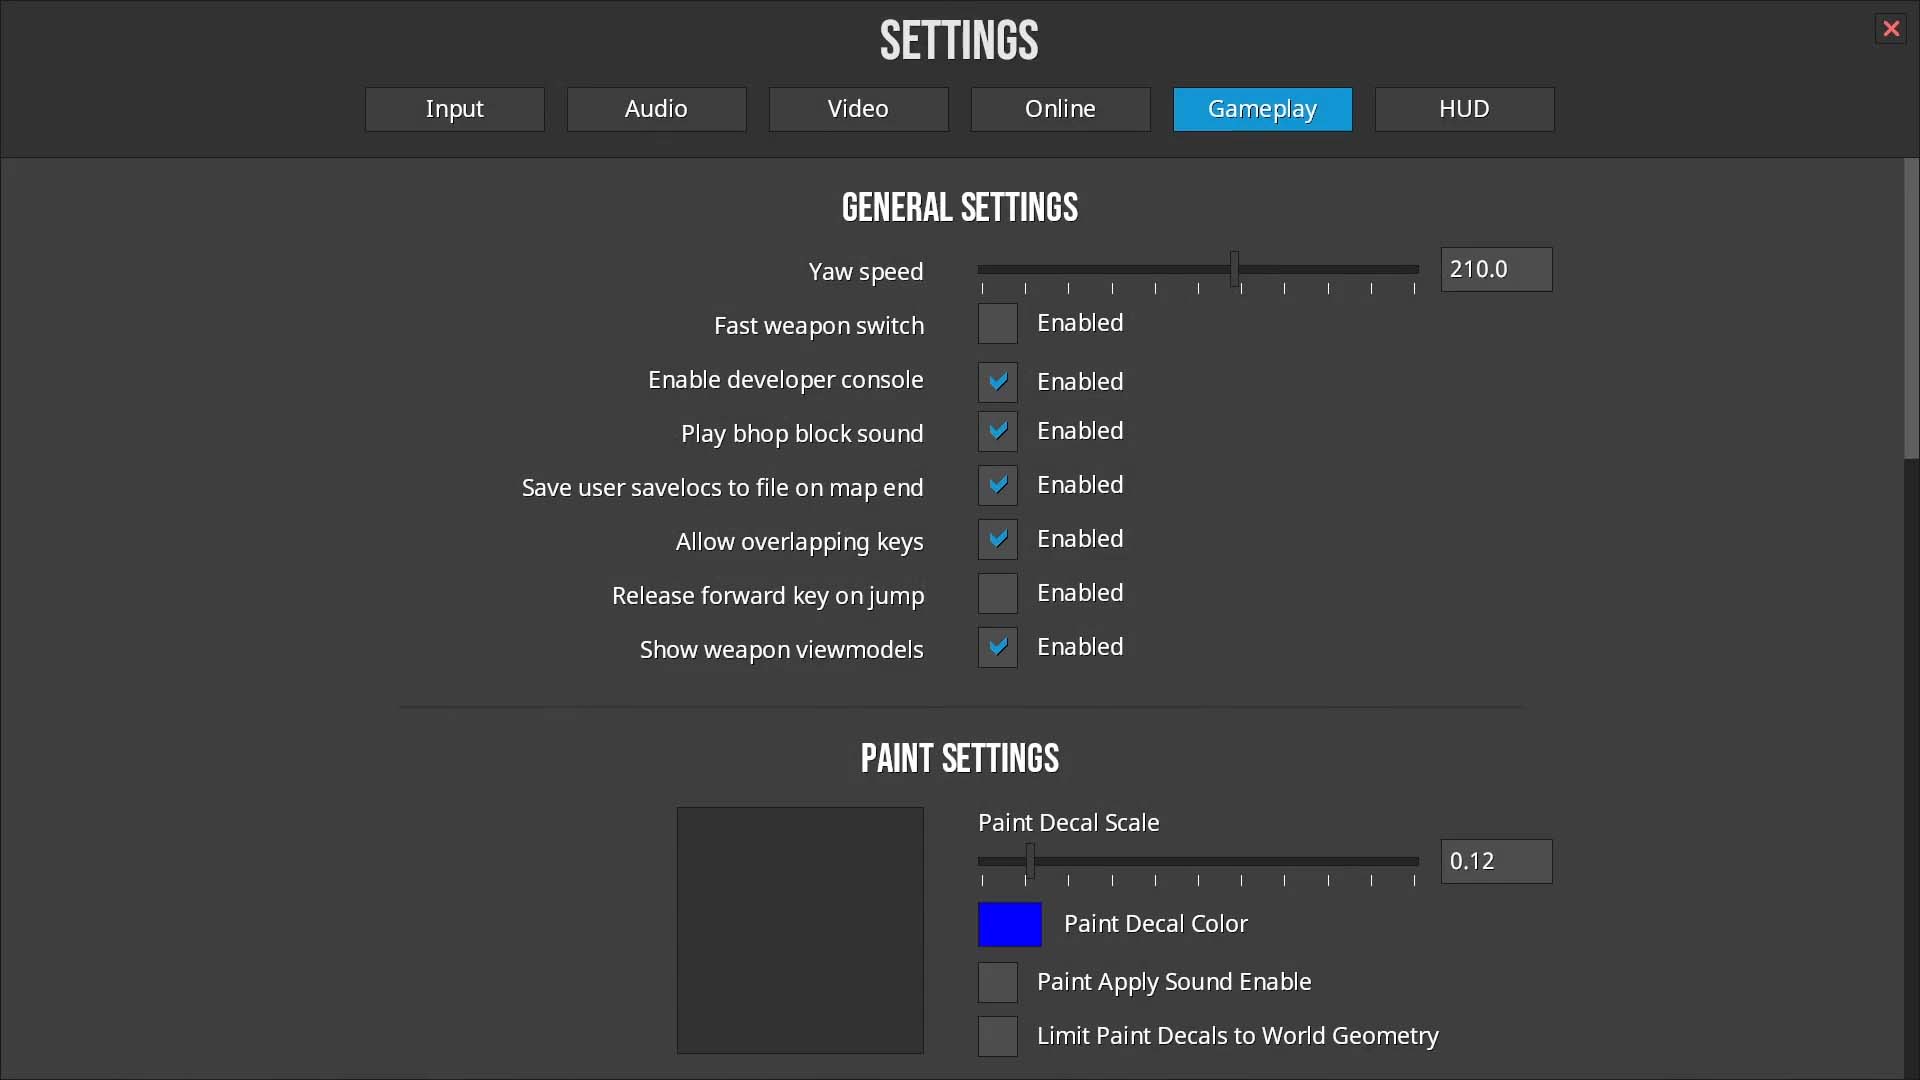Select the Online settings tab
Viewport: 1920px width, 1080px height.
(1060, 109)
